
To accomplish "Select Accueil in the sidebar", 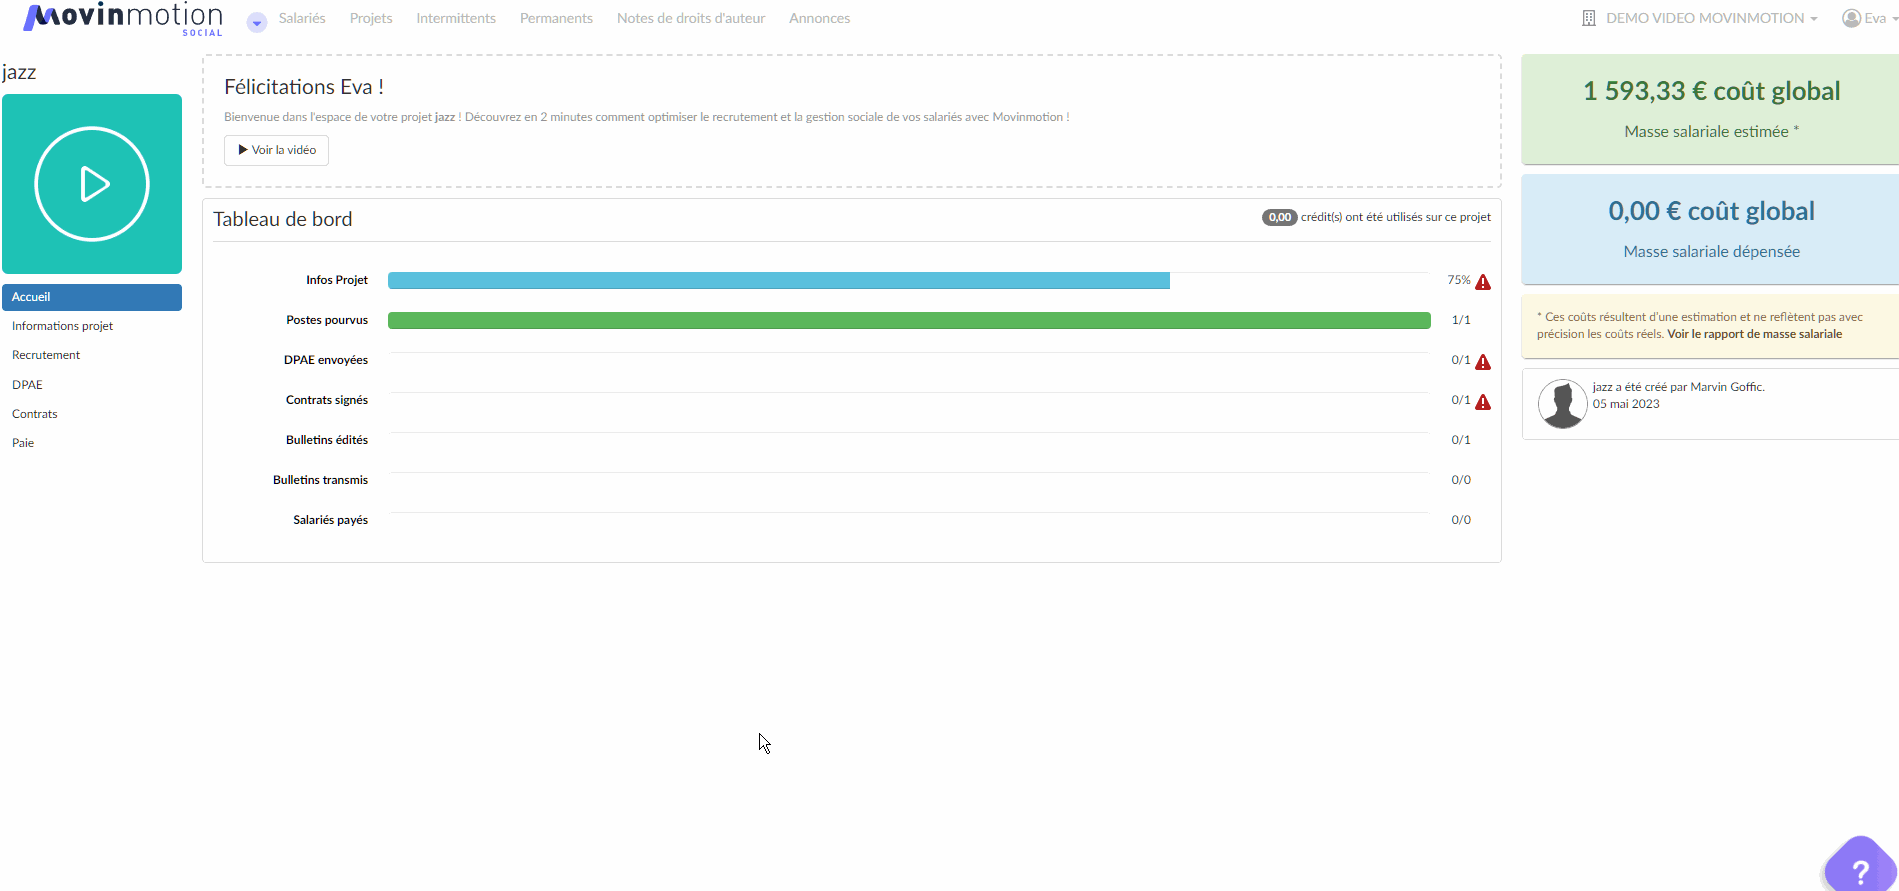I will click(x=92, y=297).
